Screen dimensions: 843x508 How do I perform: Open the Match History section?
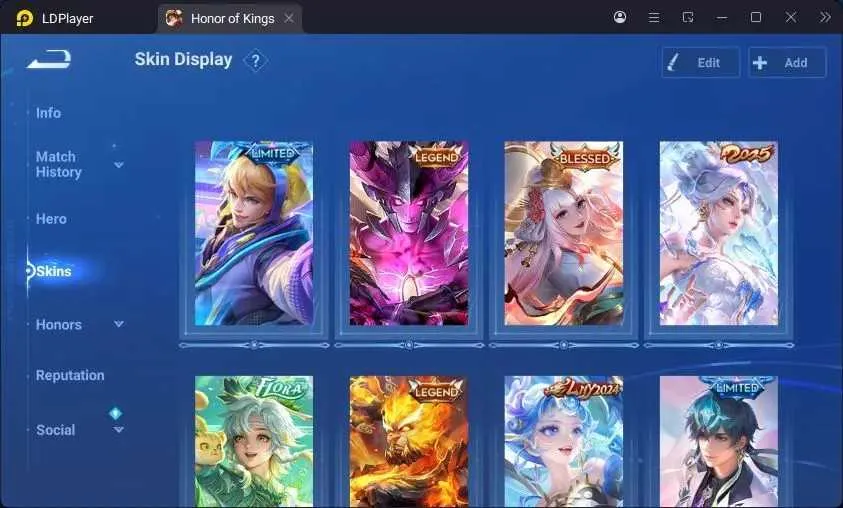pos(59,164)
